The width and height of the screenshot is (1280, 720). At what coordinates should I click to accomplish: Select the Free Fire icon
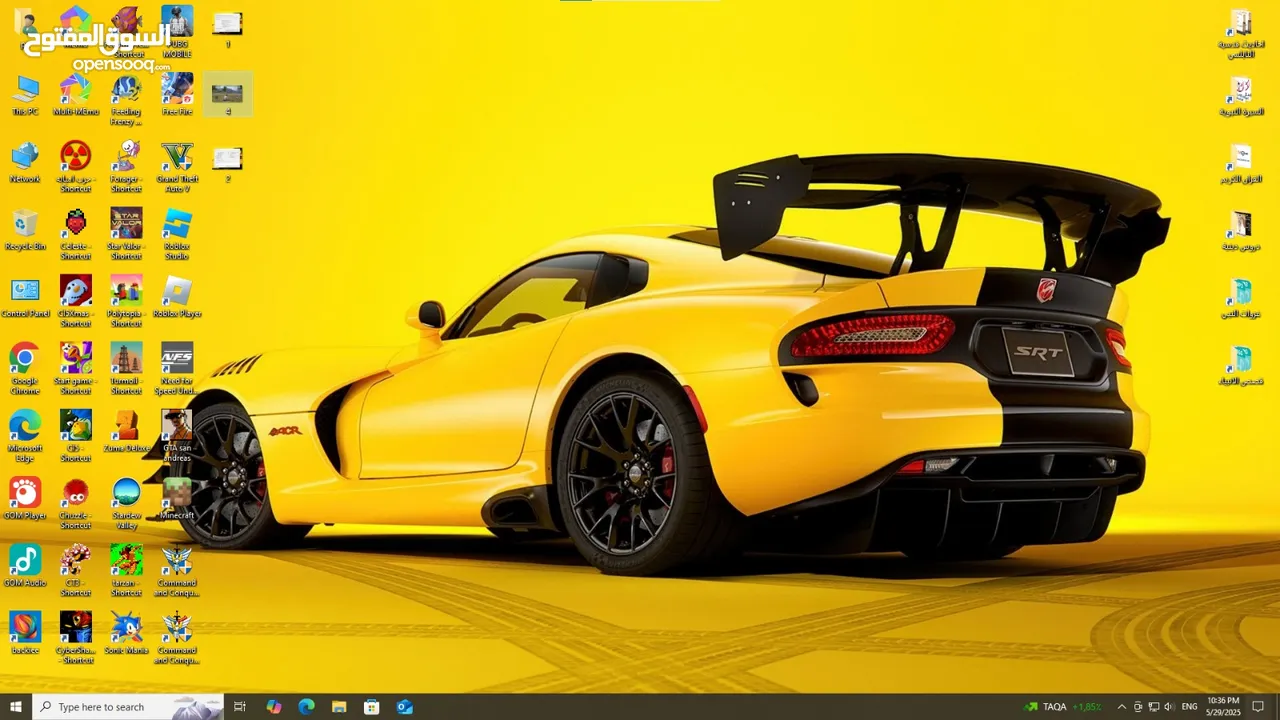[x=177, y=95]
